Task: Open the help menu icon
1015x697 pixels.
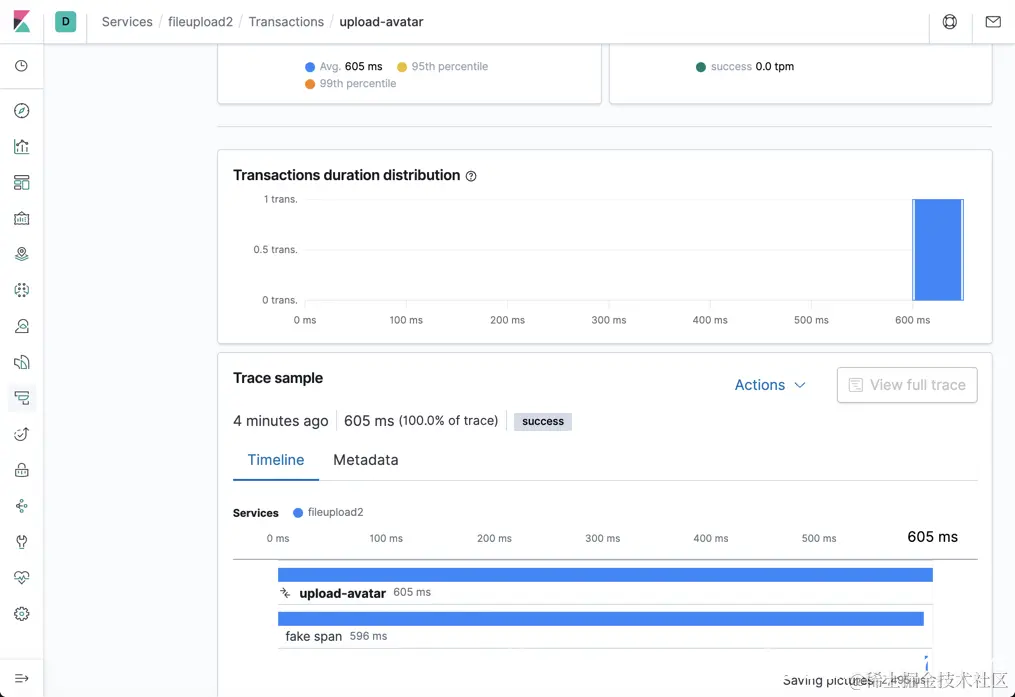Action: pyautogui.click(x=950, y=21)
